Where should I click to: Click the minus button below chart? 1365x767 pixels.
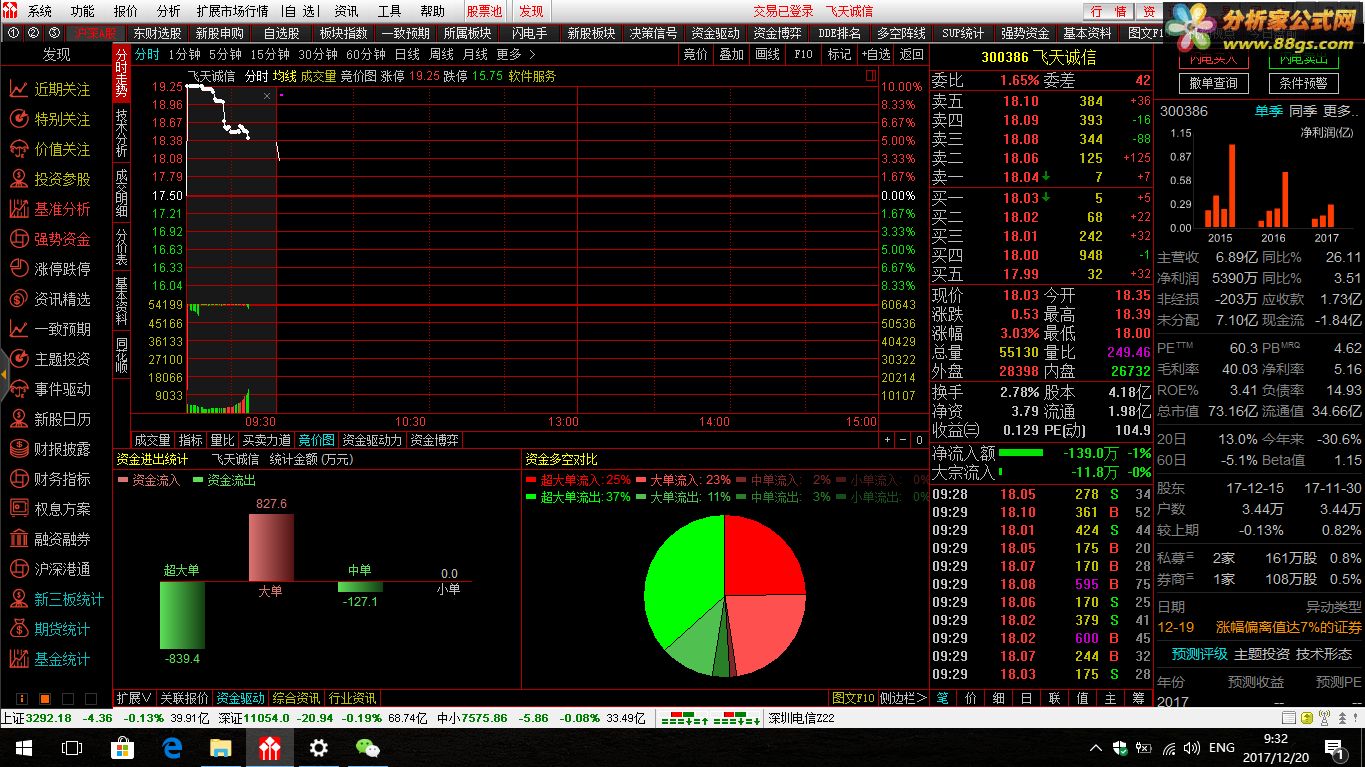[x=903, y=440]
